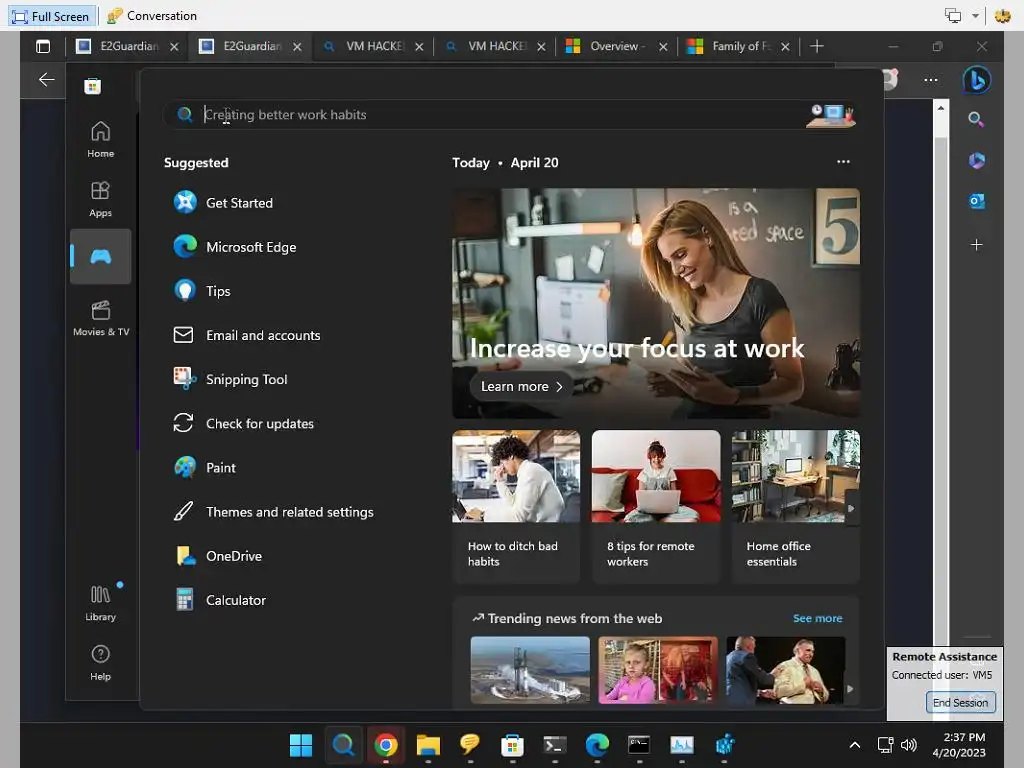Viewport: 1024px width, 768px height.
Task: Launch Microsoft Edge from suggested list
Action: pos(235,247)
